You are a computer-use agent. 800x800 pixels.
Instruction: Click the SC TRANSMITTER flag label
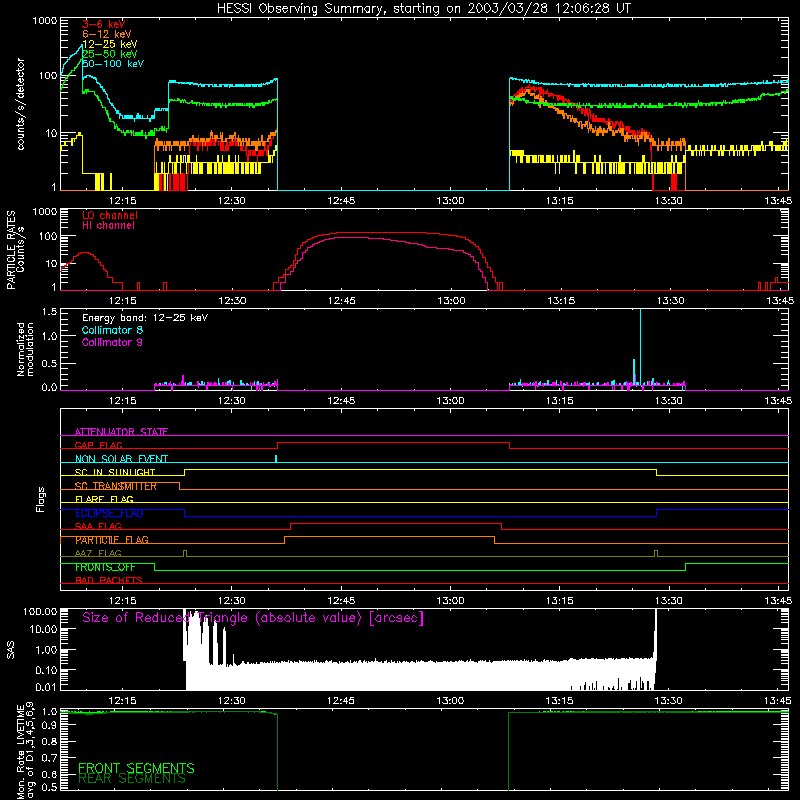point(116,486)
